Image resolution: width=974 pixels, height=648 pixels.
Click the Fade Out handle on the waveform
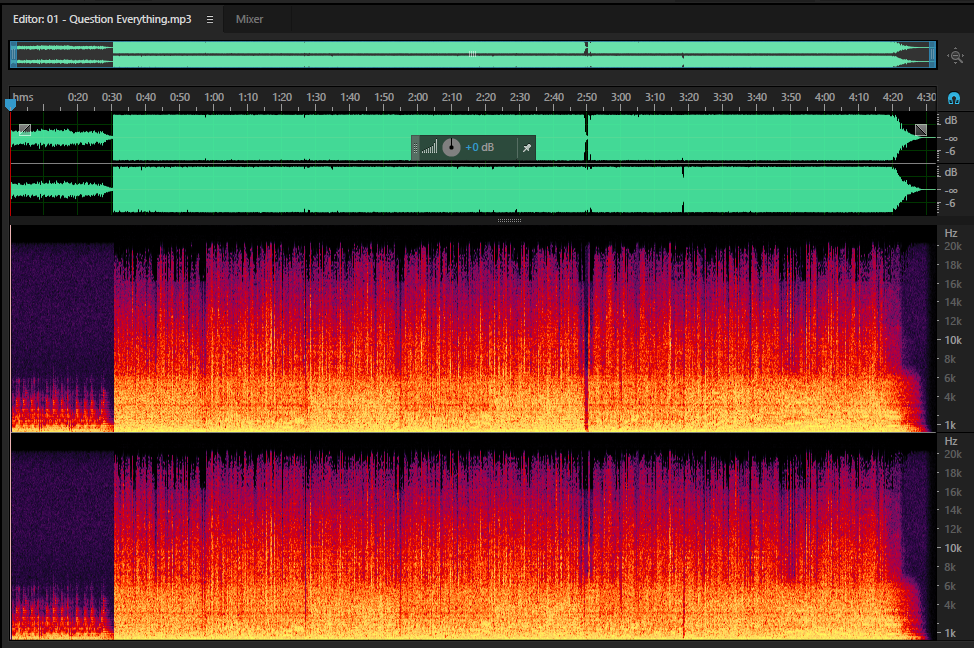pyautogui.click(x=921, y=130)
